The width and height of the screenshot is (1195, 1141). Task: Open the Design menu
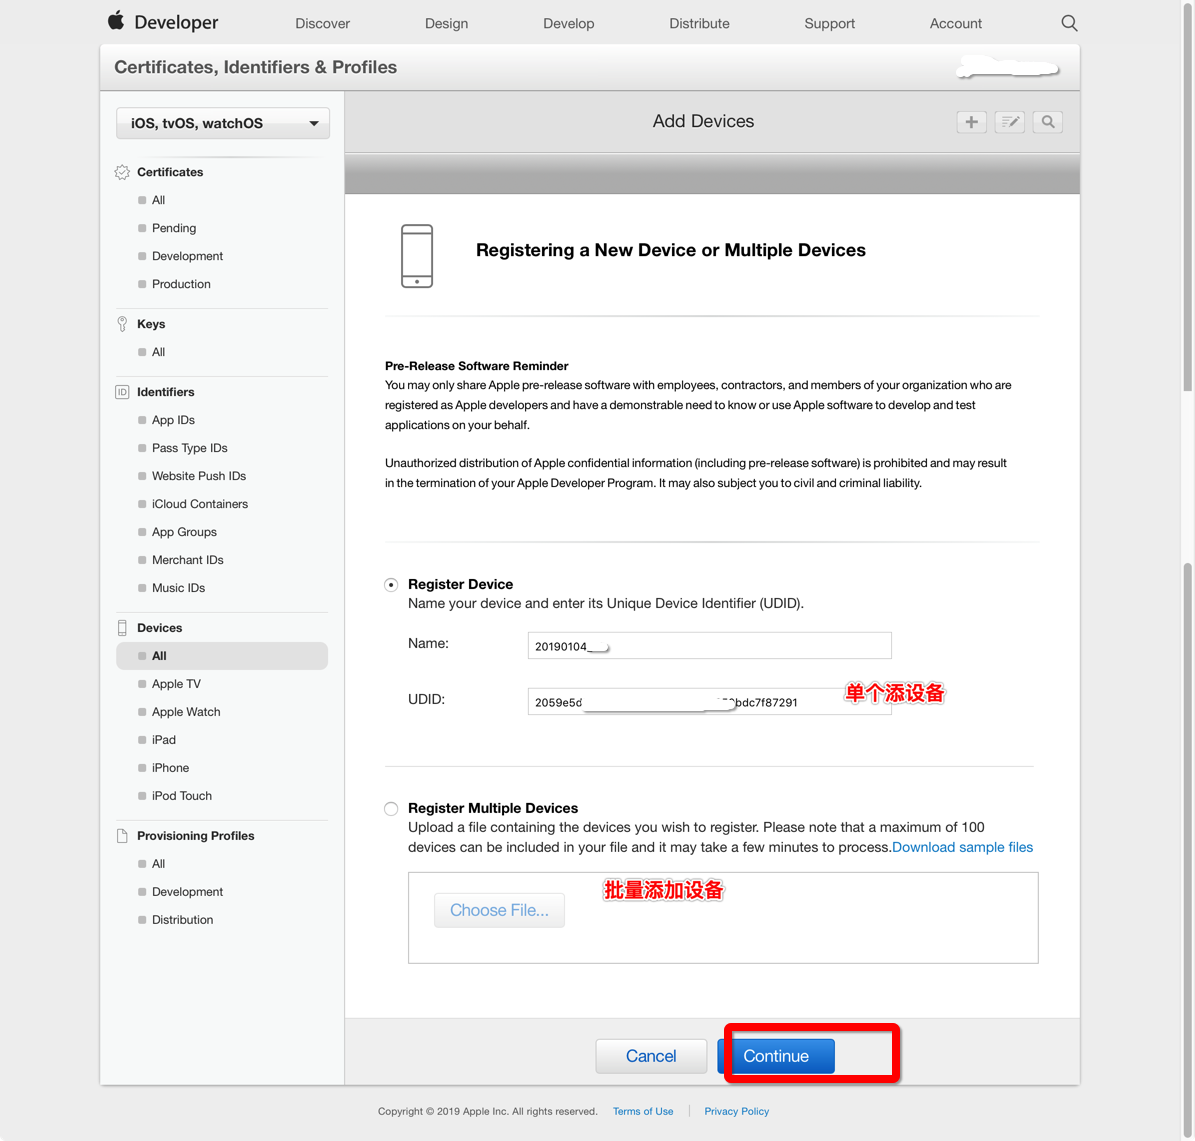tap(447, 24)
